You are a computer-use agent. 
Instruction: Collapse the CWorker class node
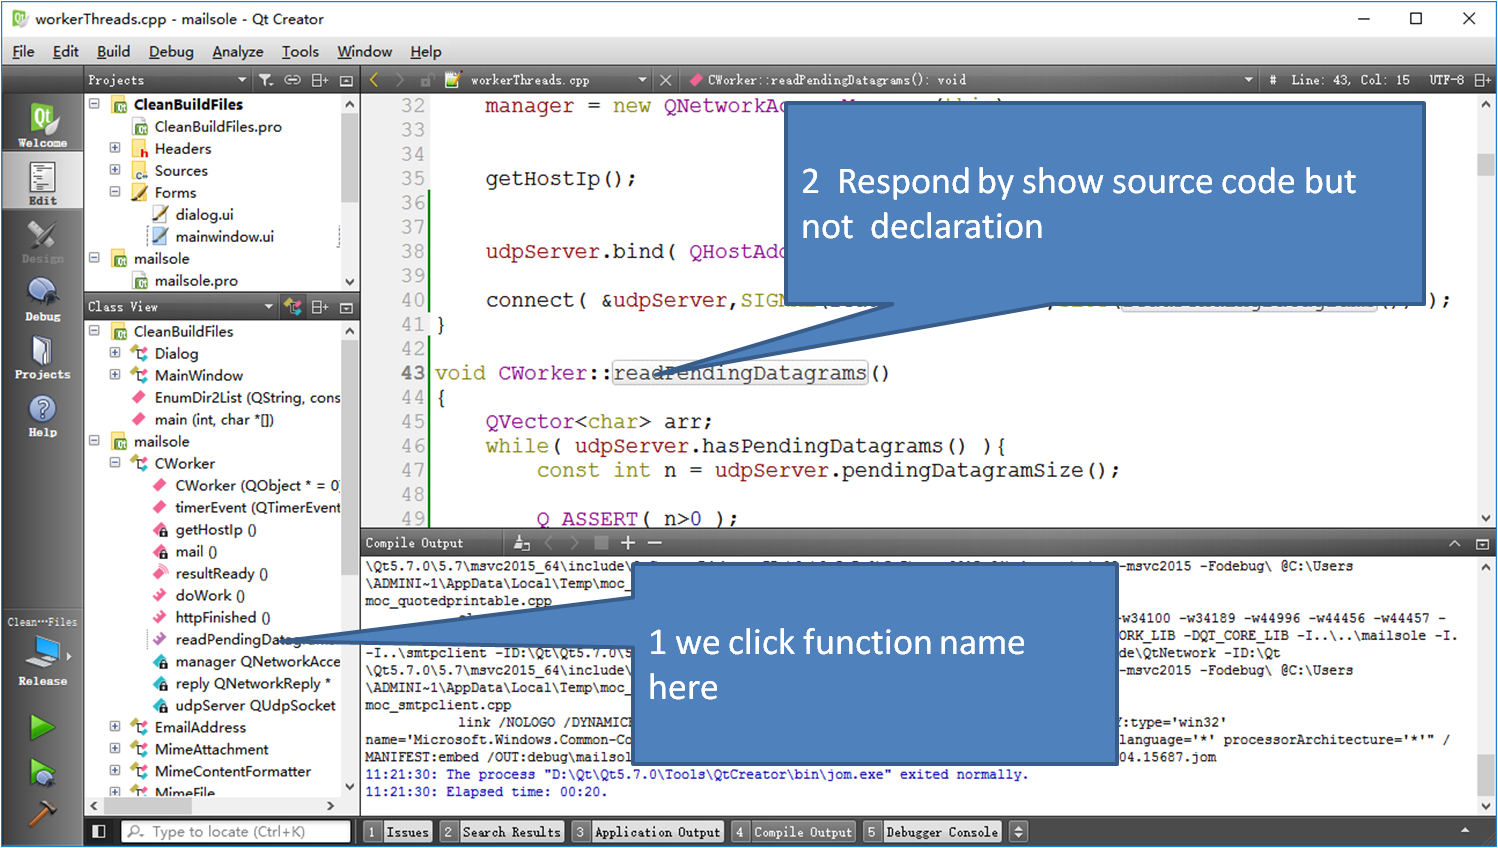tap(115, 463)
